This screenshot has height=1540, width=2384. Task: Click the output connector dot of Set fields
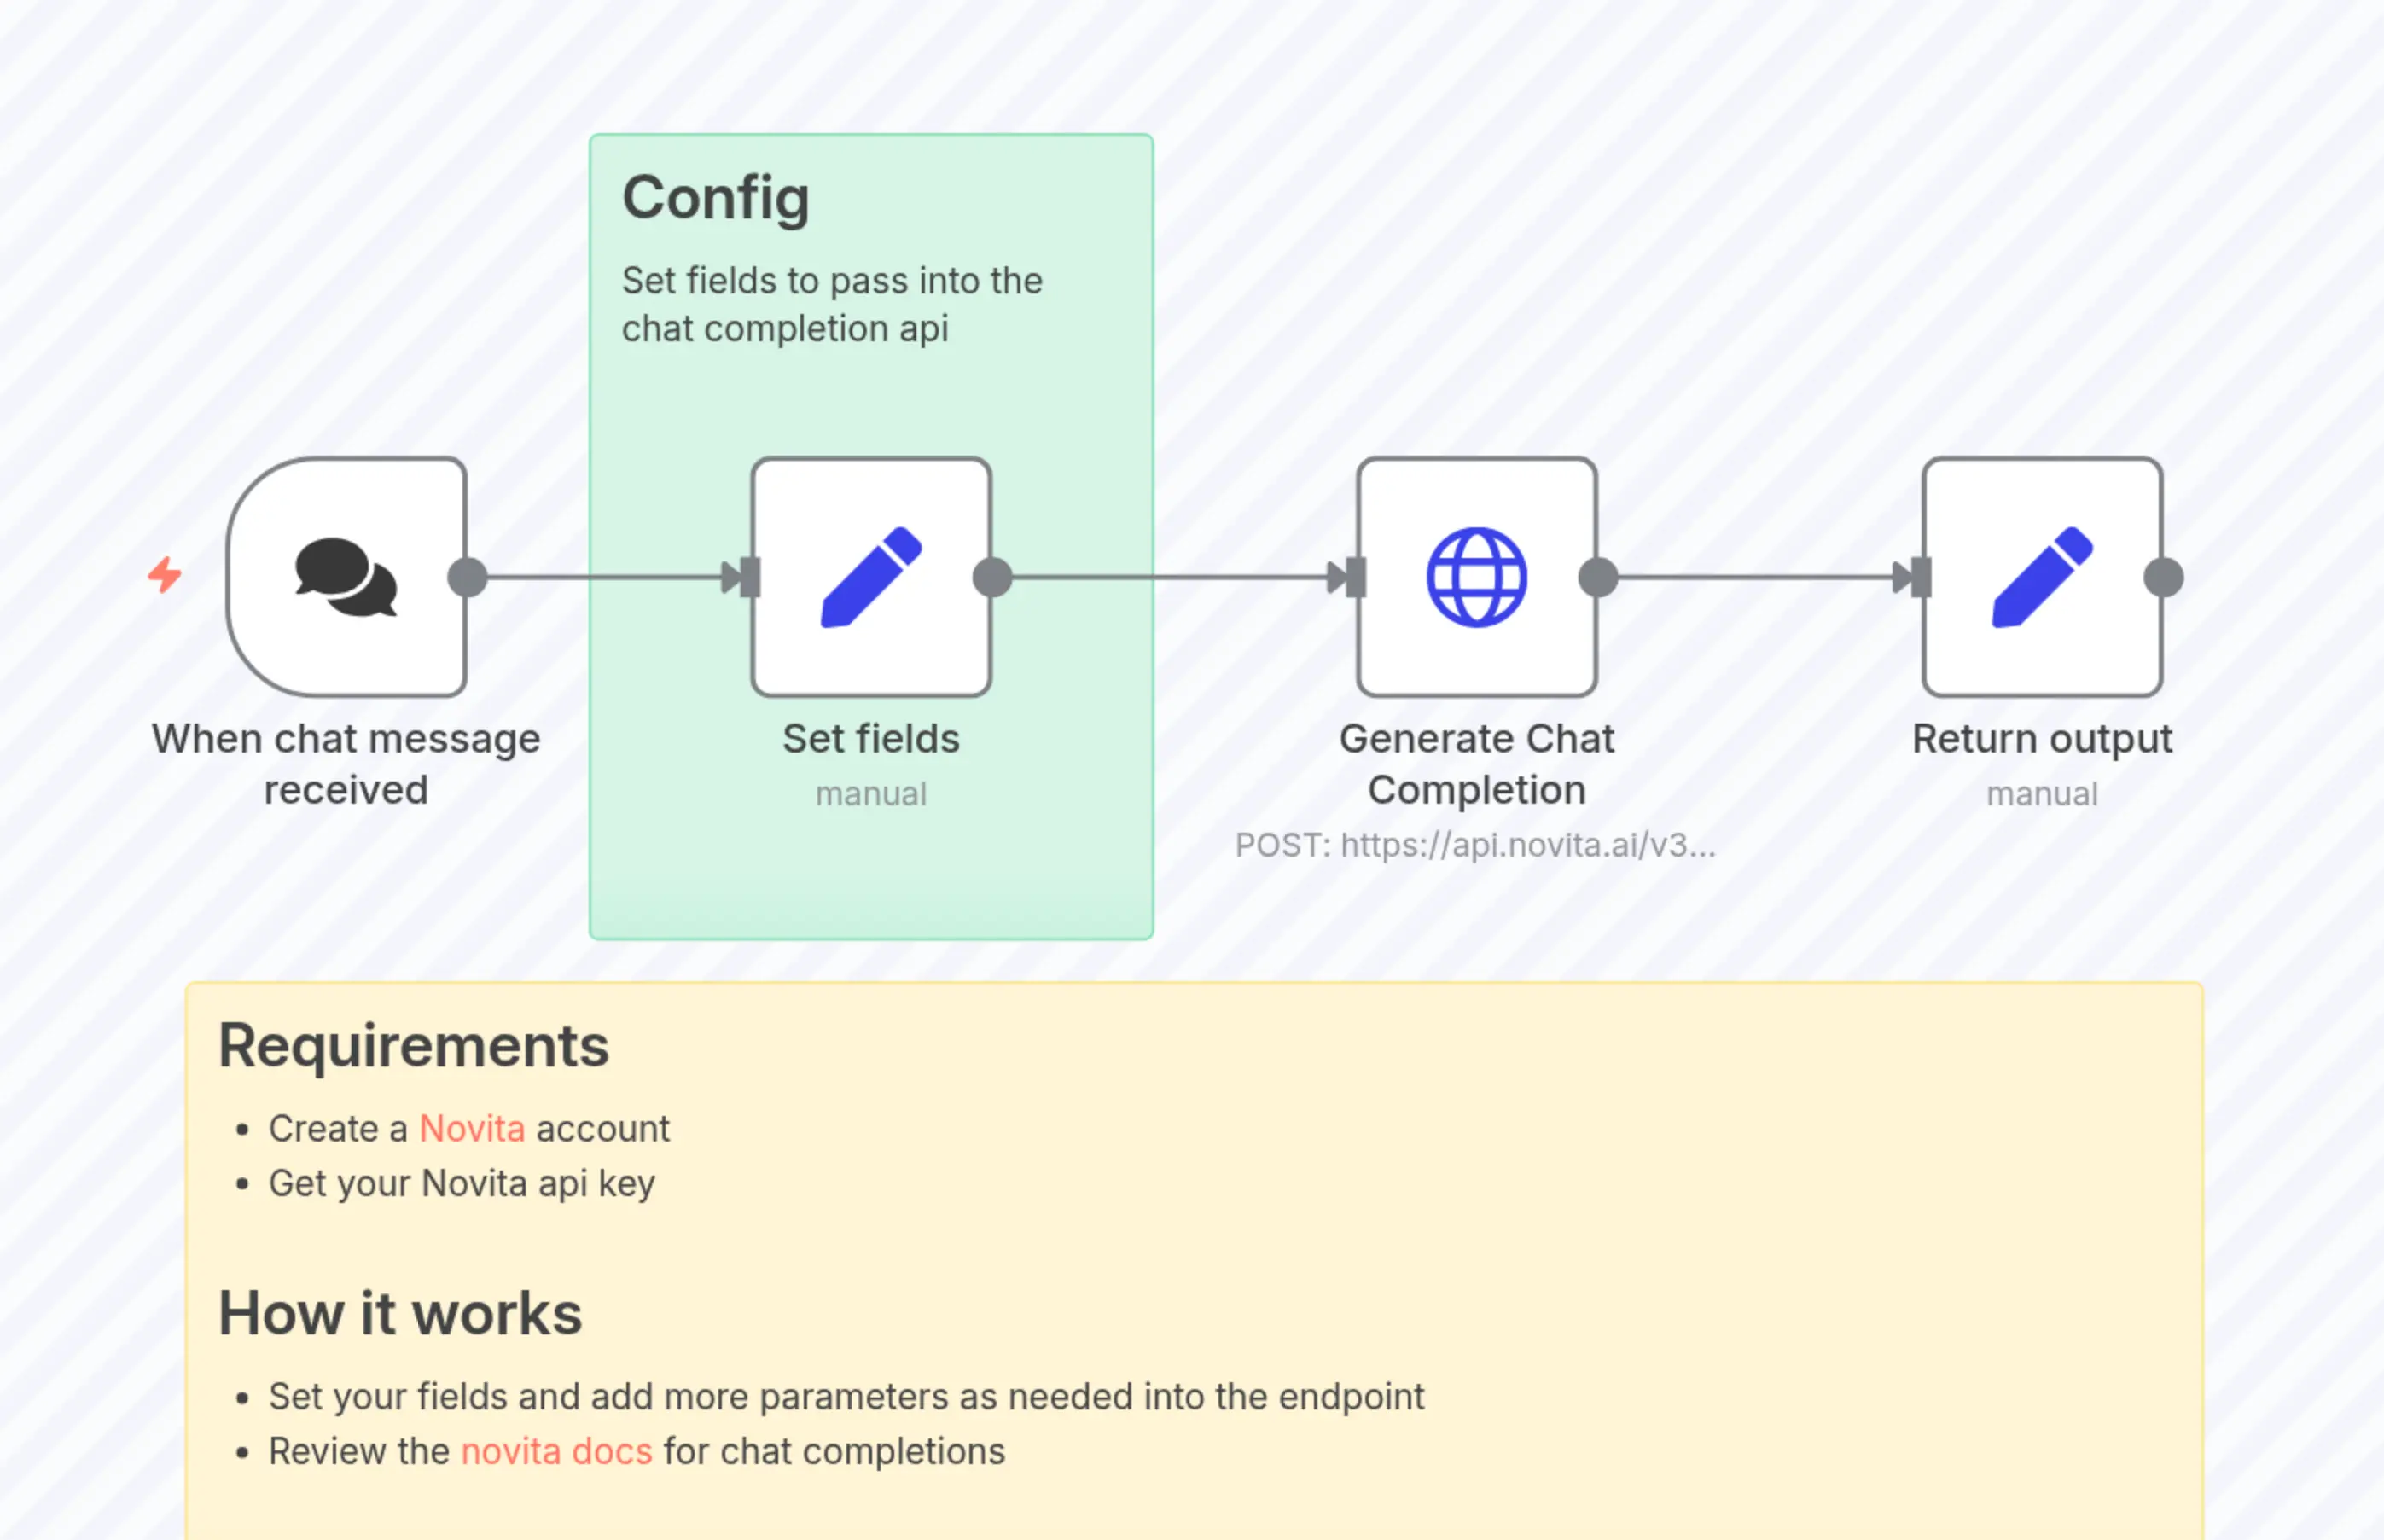tap(992, 576)
